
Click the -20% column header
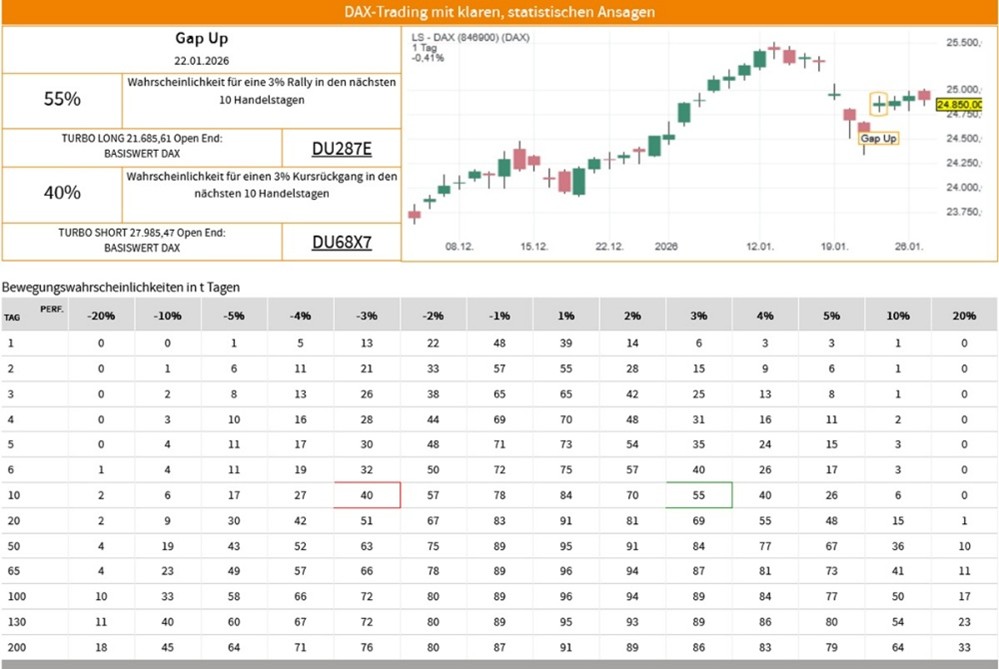(x=101, y=315)
